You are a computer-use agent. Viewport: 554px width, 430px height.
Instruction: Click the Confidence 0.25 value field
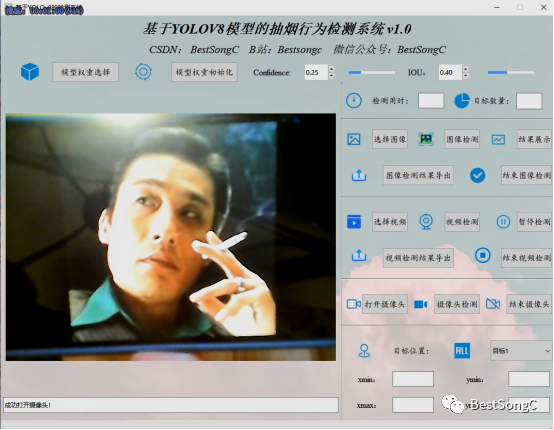(x=316, y=72)
